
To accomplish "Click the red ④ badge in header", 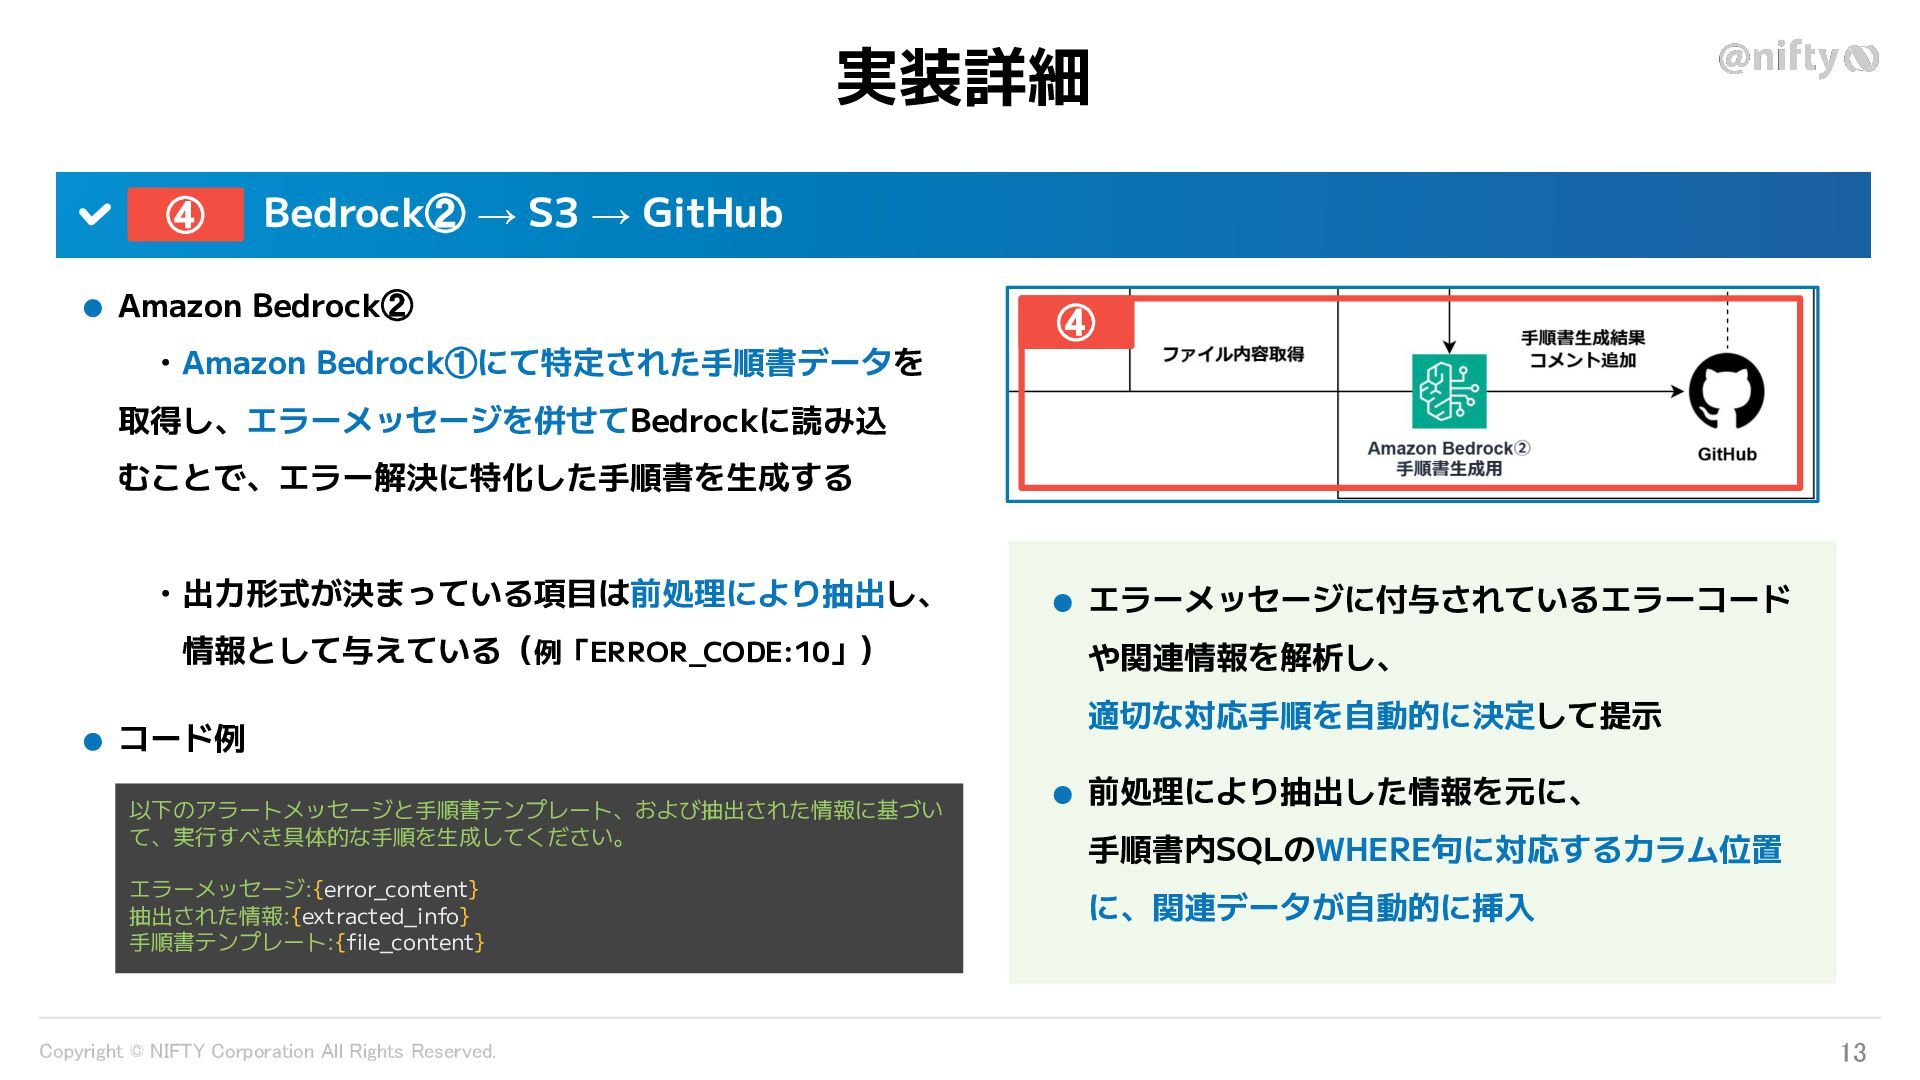I will (185, 214).
